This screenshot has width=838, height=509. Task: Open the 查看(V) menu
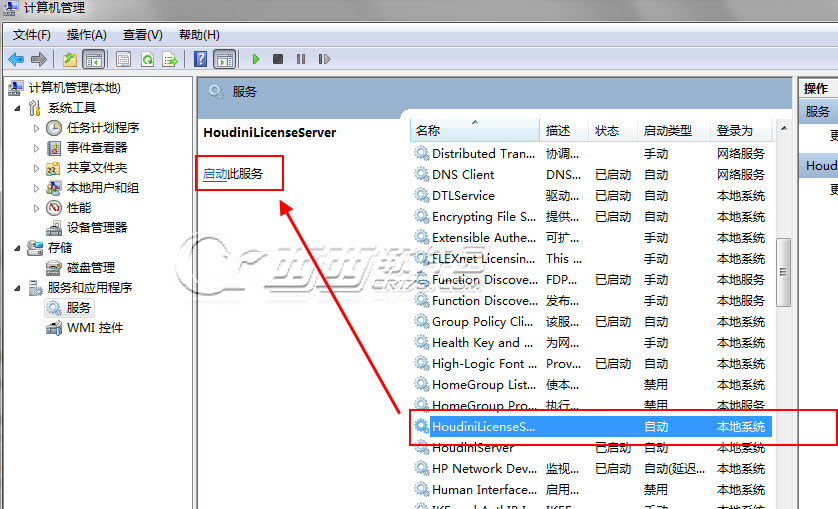143,35
